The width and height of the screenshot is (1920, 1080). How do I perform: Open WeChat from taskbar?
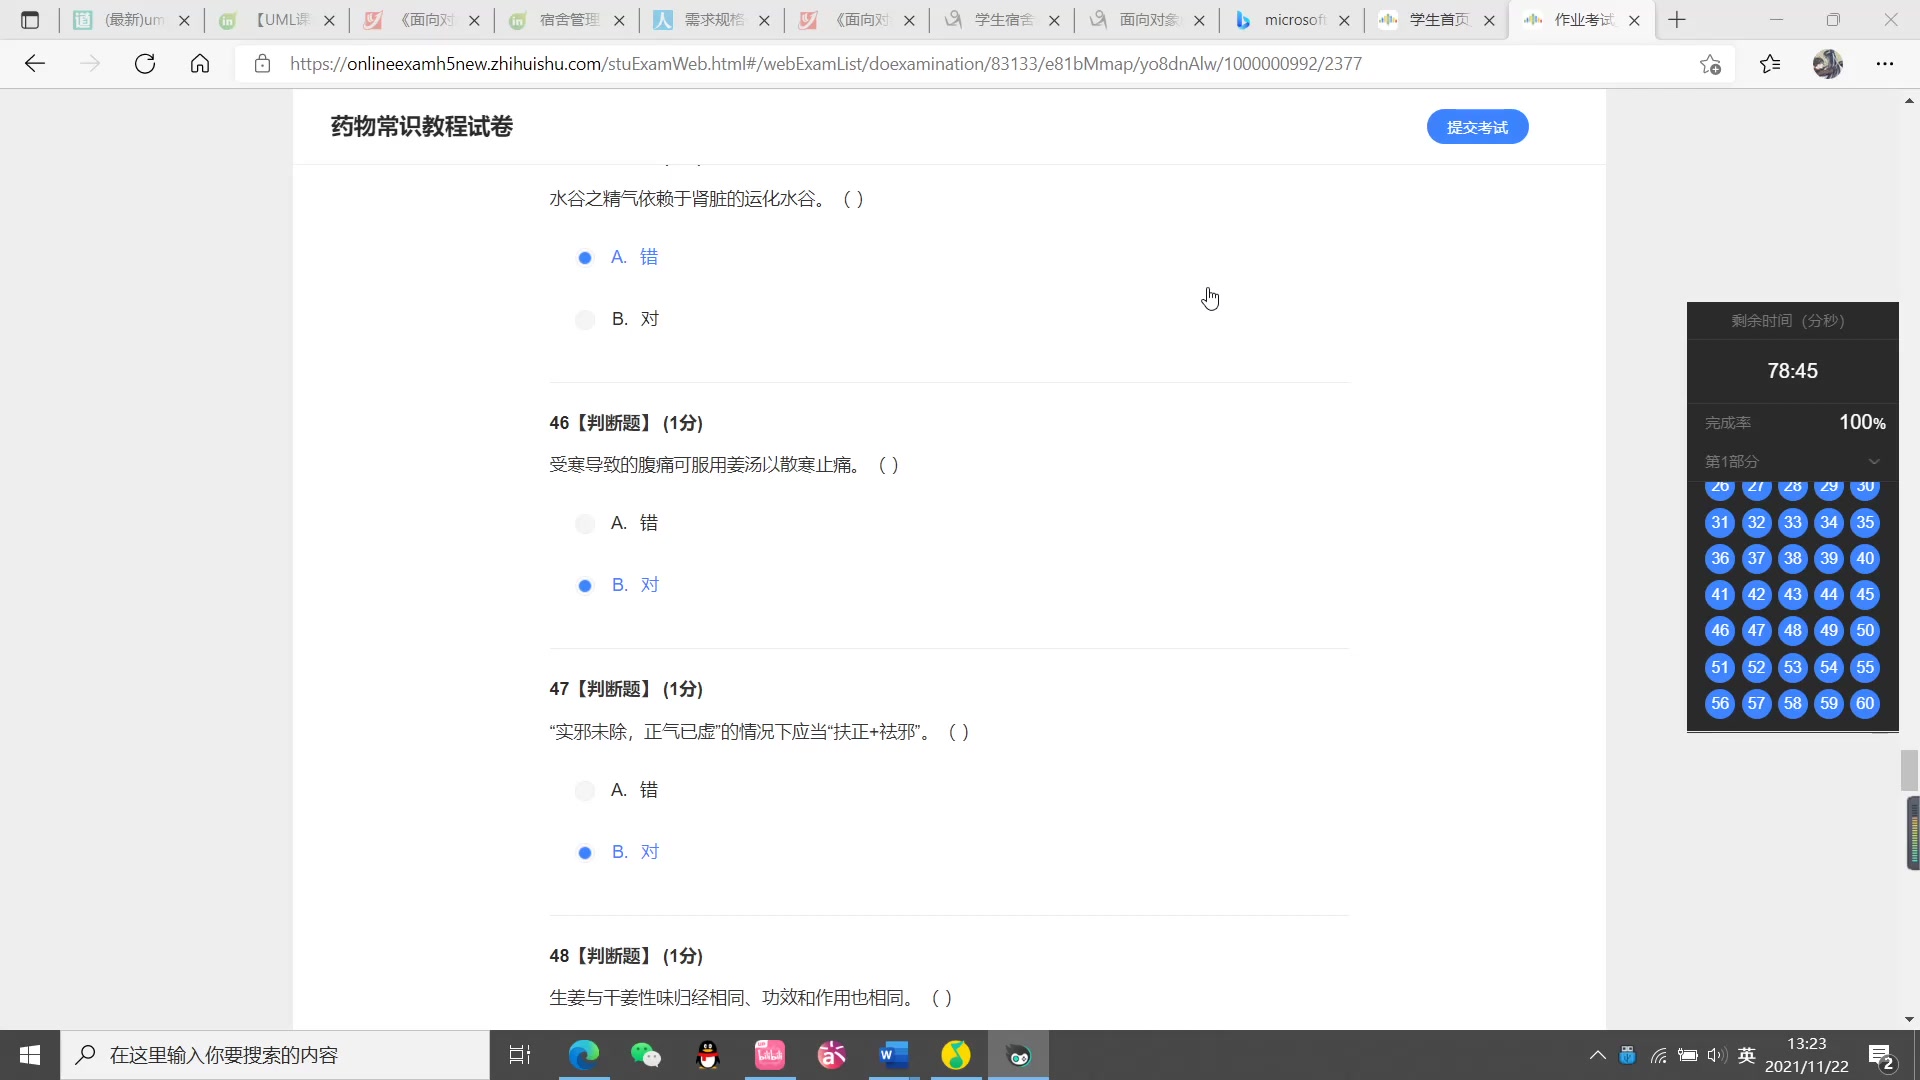pos(646,1055)
